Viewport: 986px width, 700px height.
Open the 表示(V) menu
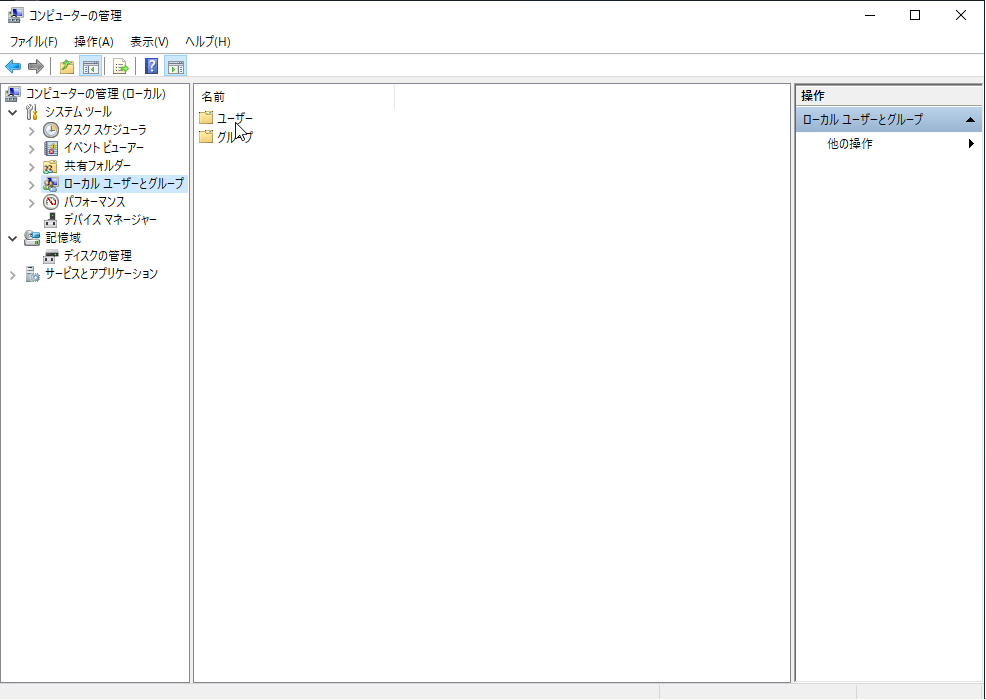(149, 42)
